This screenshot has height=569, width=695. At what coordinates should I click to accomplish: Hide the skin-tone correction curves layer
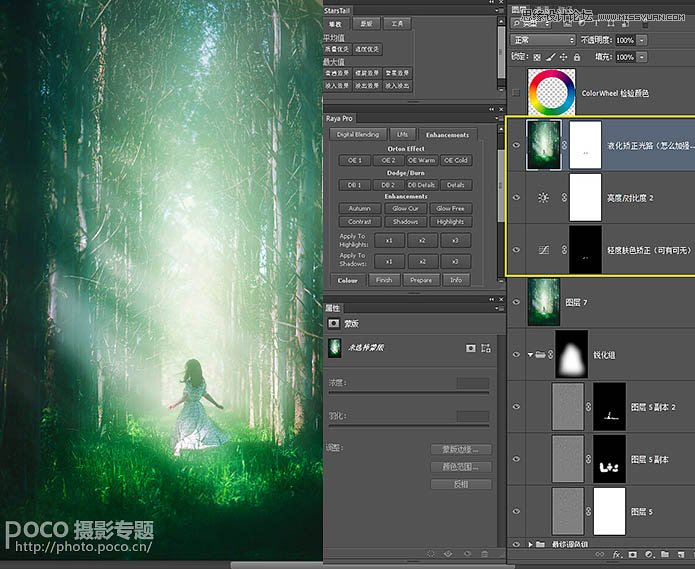tap(516, 250)
